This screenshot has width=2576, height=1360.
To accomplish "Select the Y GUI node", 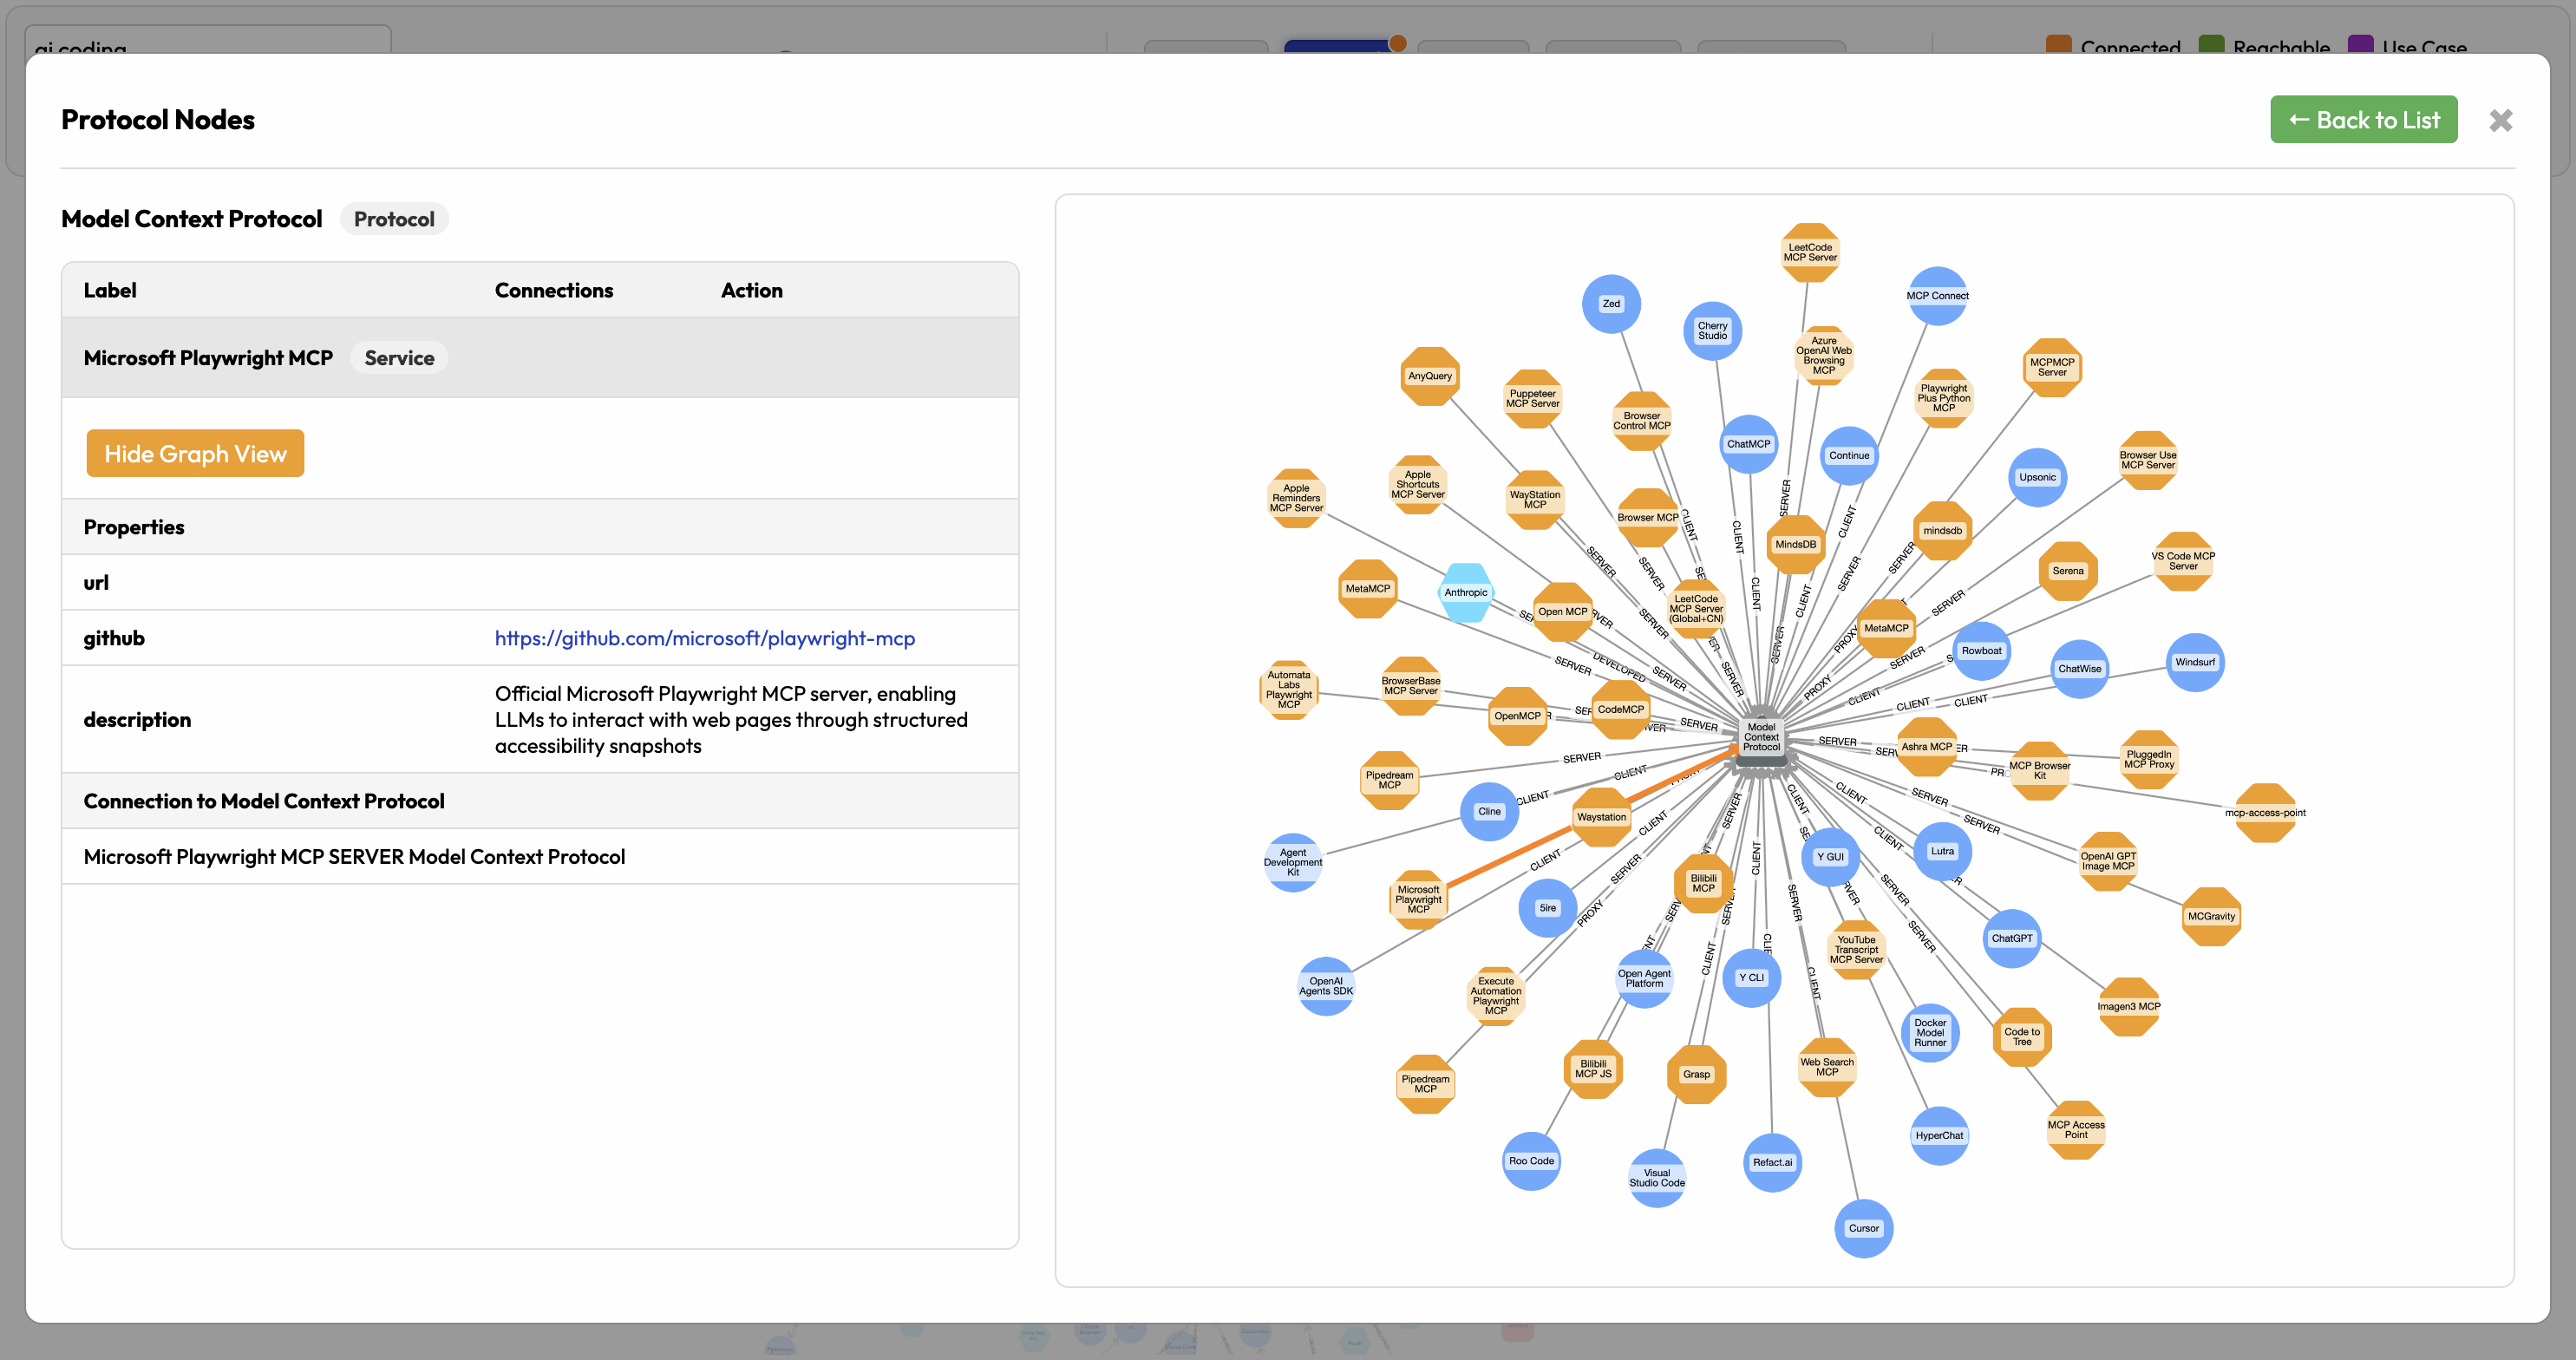I will (x=1830, y=858).
